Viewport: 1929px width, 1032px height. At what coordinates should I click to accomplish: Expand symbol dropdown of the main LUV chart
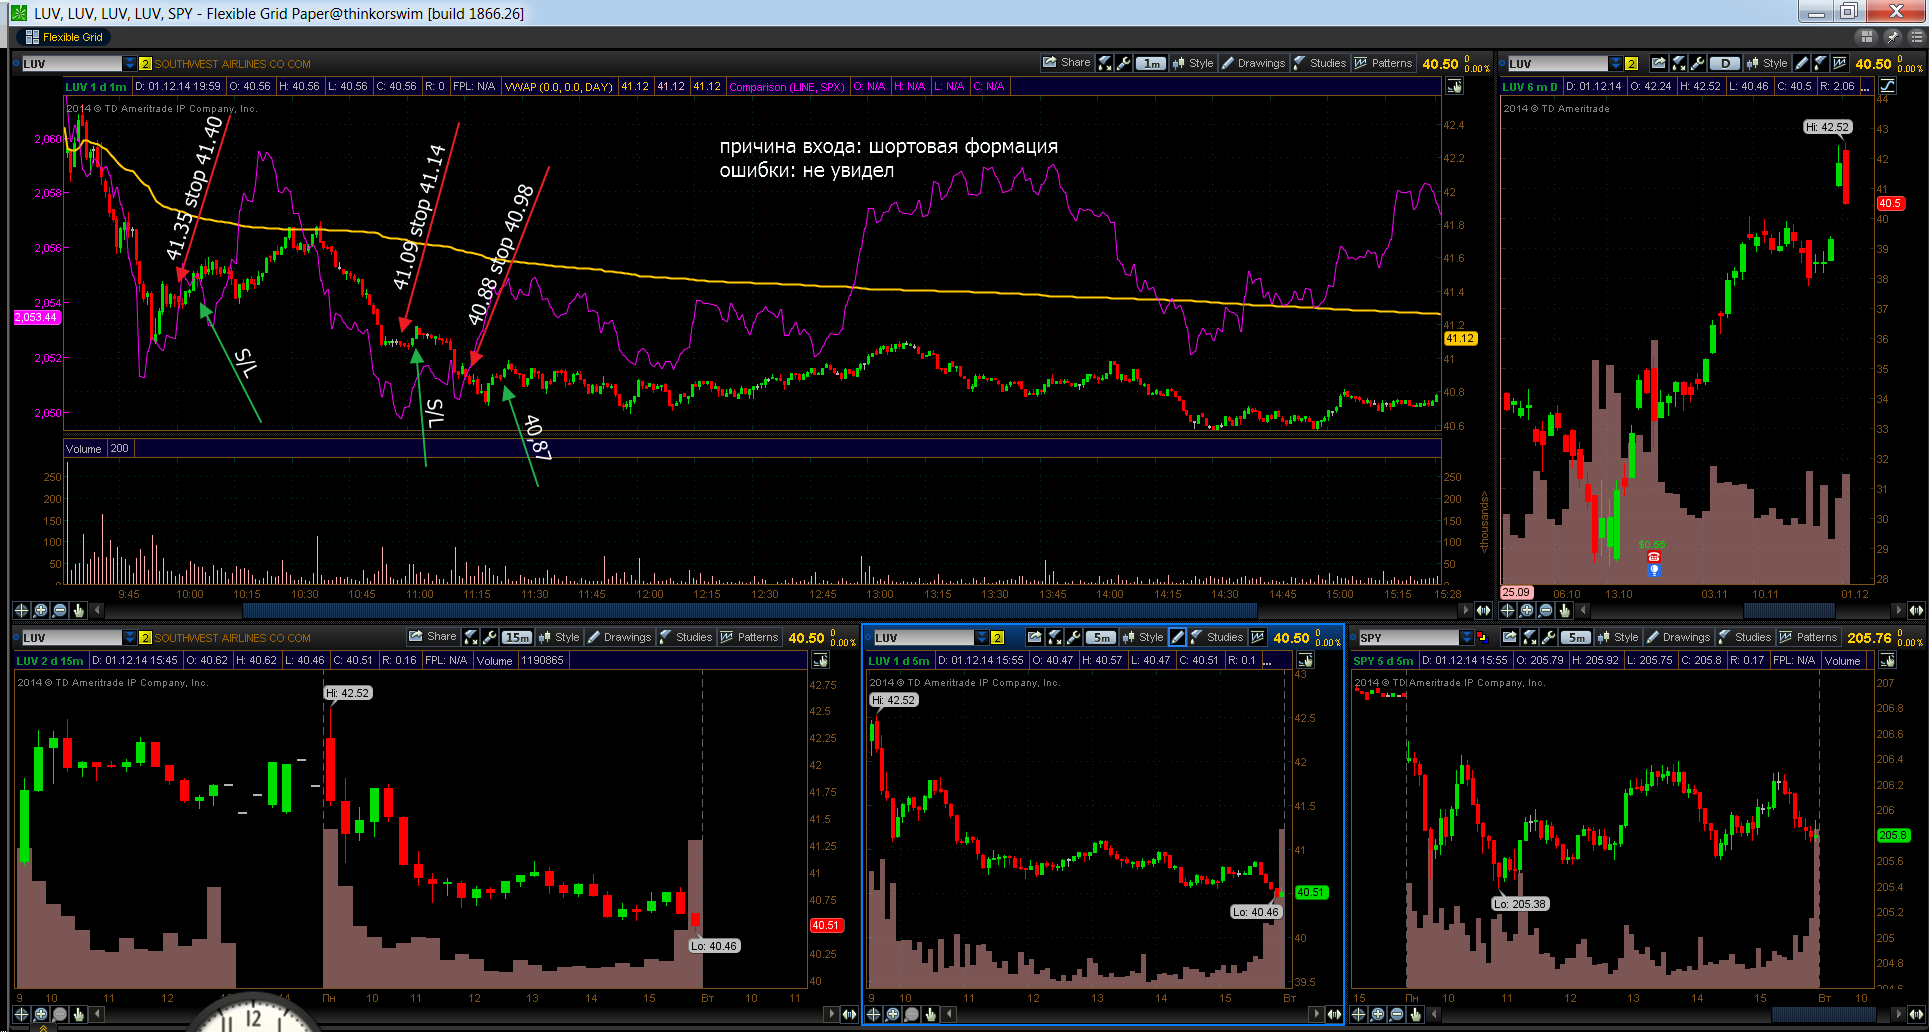click(129, 63)
